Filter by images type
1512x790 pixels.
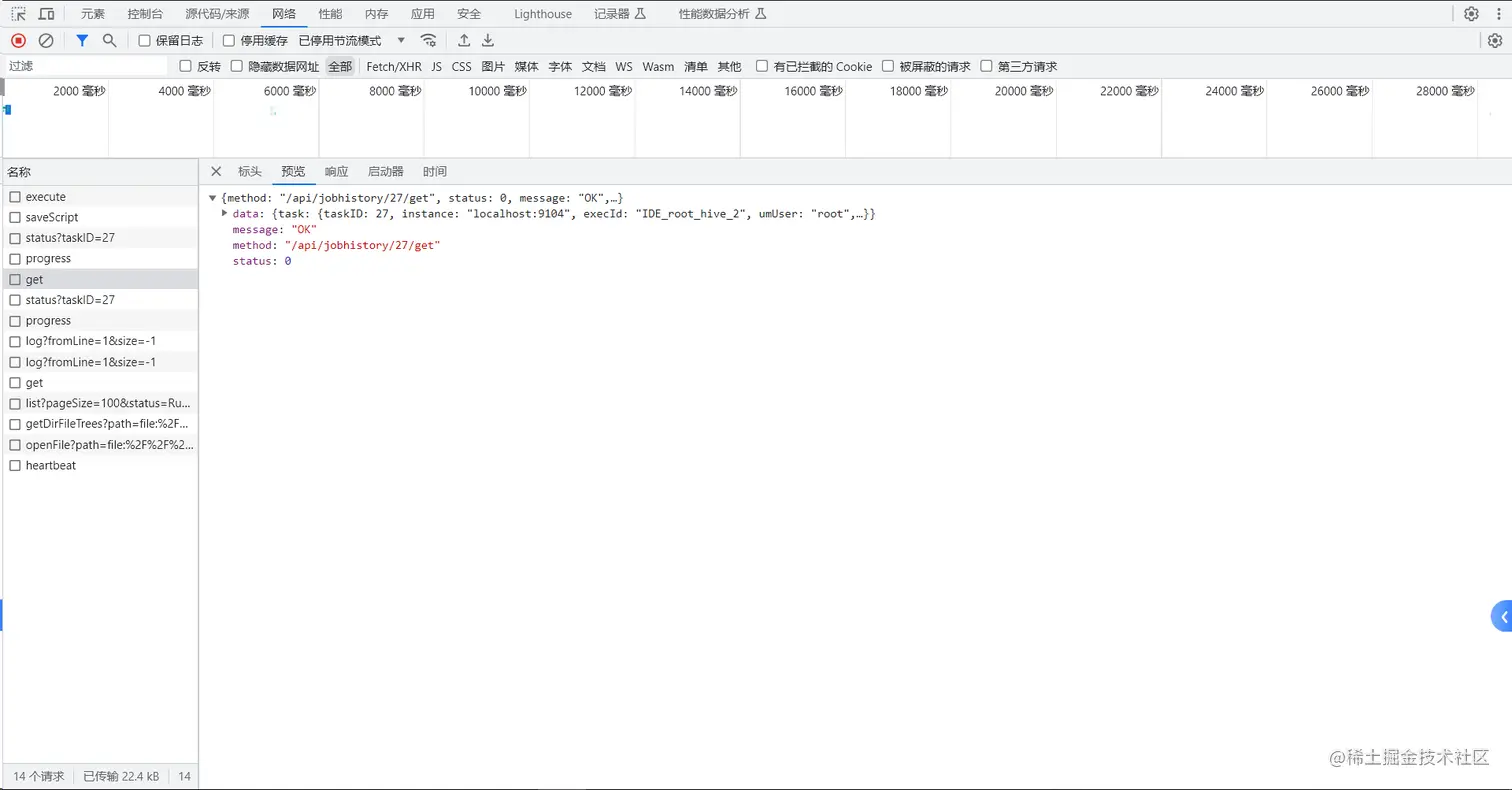click(x=493, y=66)
